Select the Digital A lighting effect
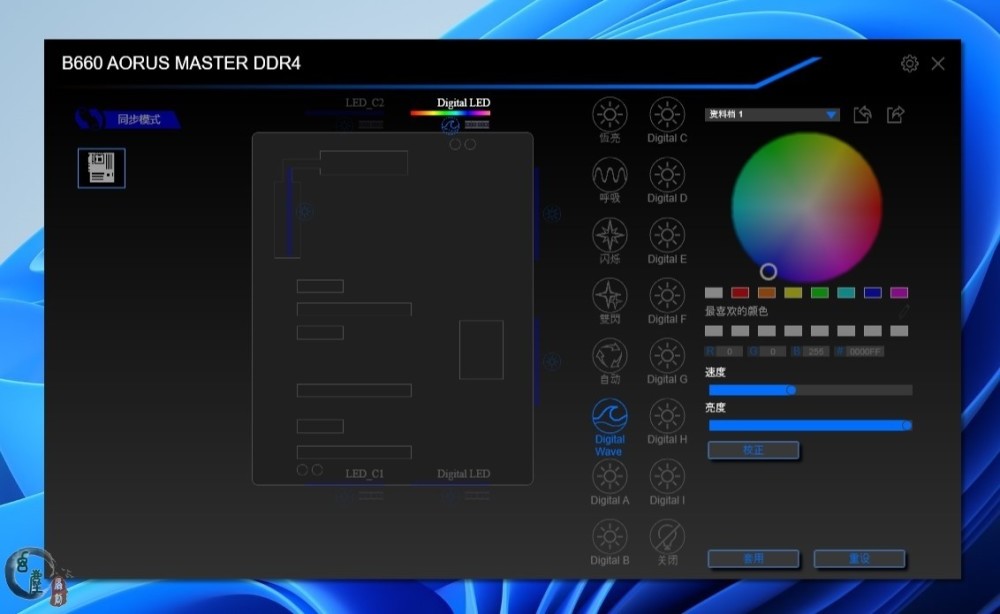Image resolution: width=1000 pixels, height=614 pixels. 609,477
